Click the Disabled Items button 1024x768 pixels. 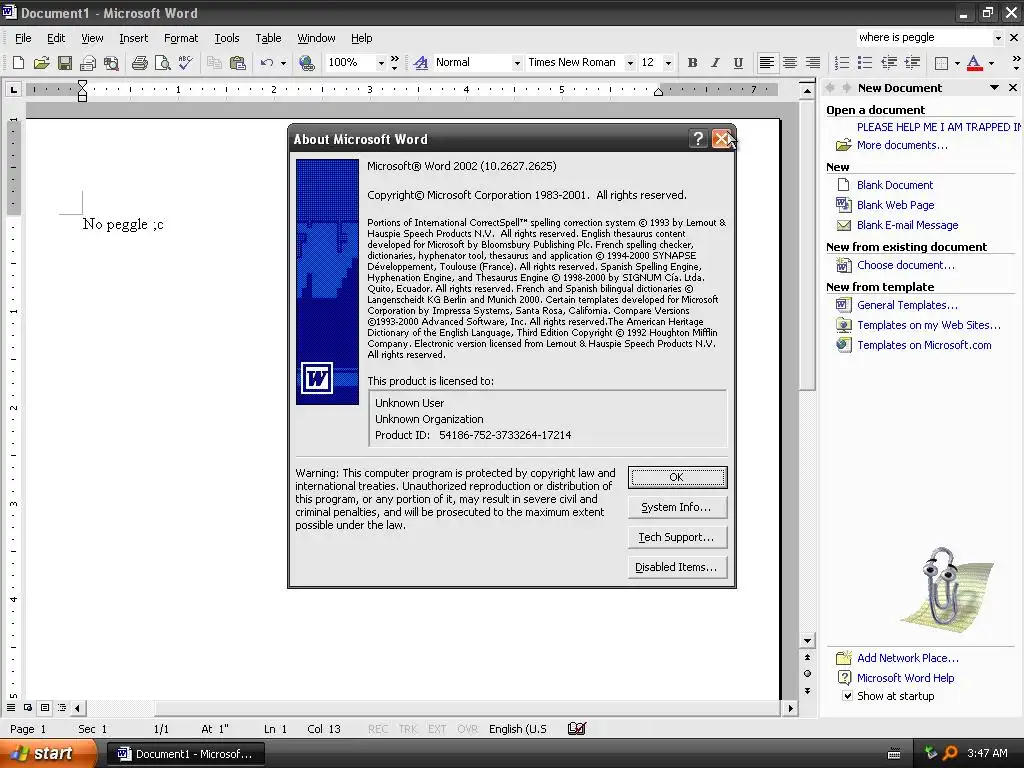(677, 568)
